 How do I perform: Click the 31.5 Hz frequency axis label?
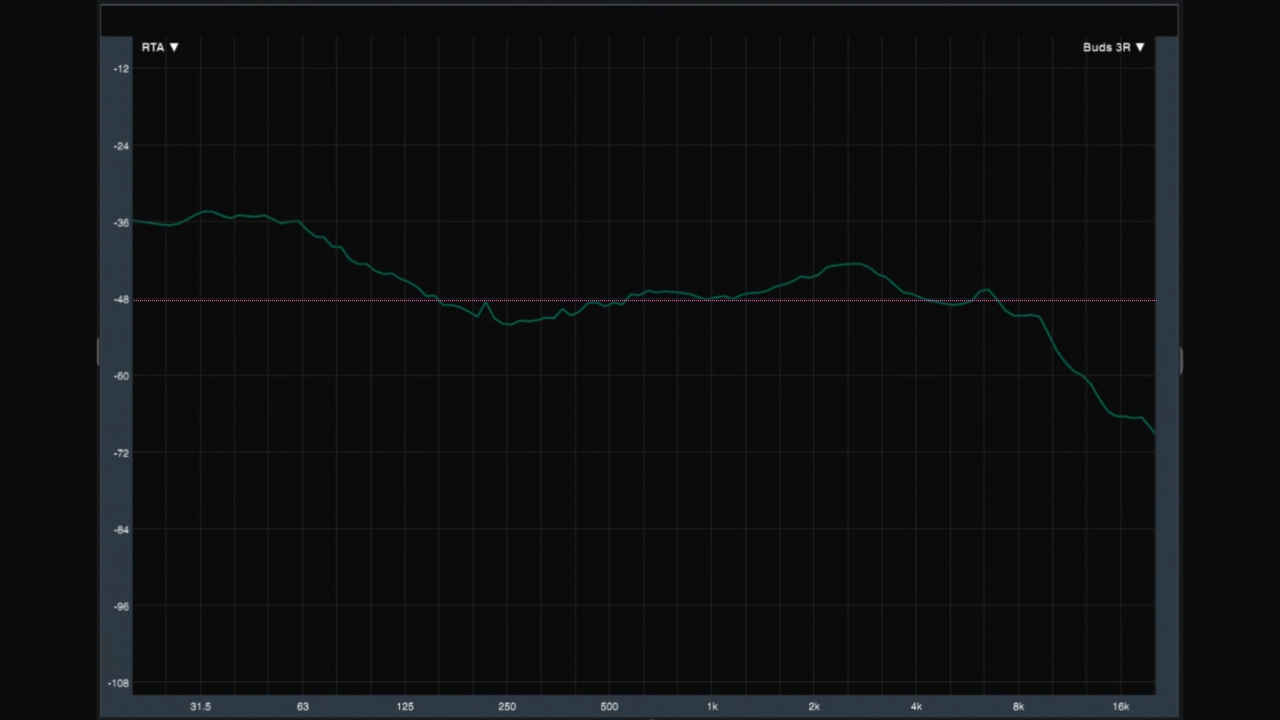[x=201, y=705]
